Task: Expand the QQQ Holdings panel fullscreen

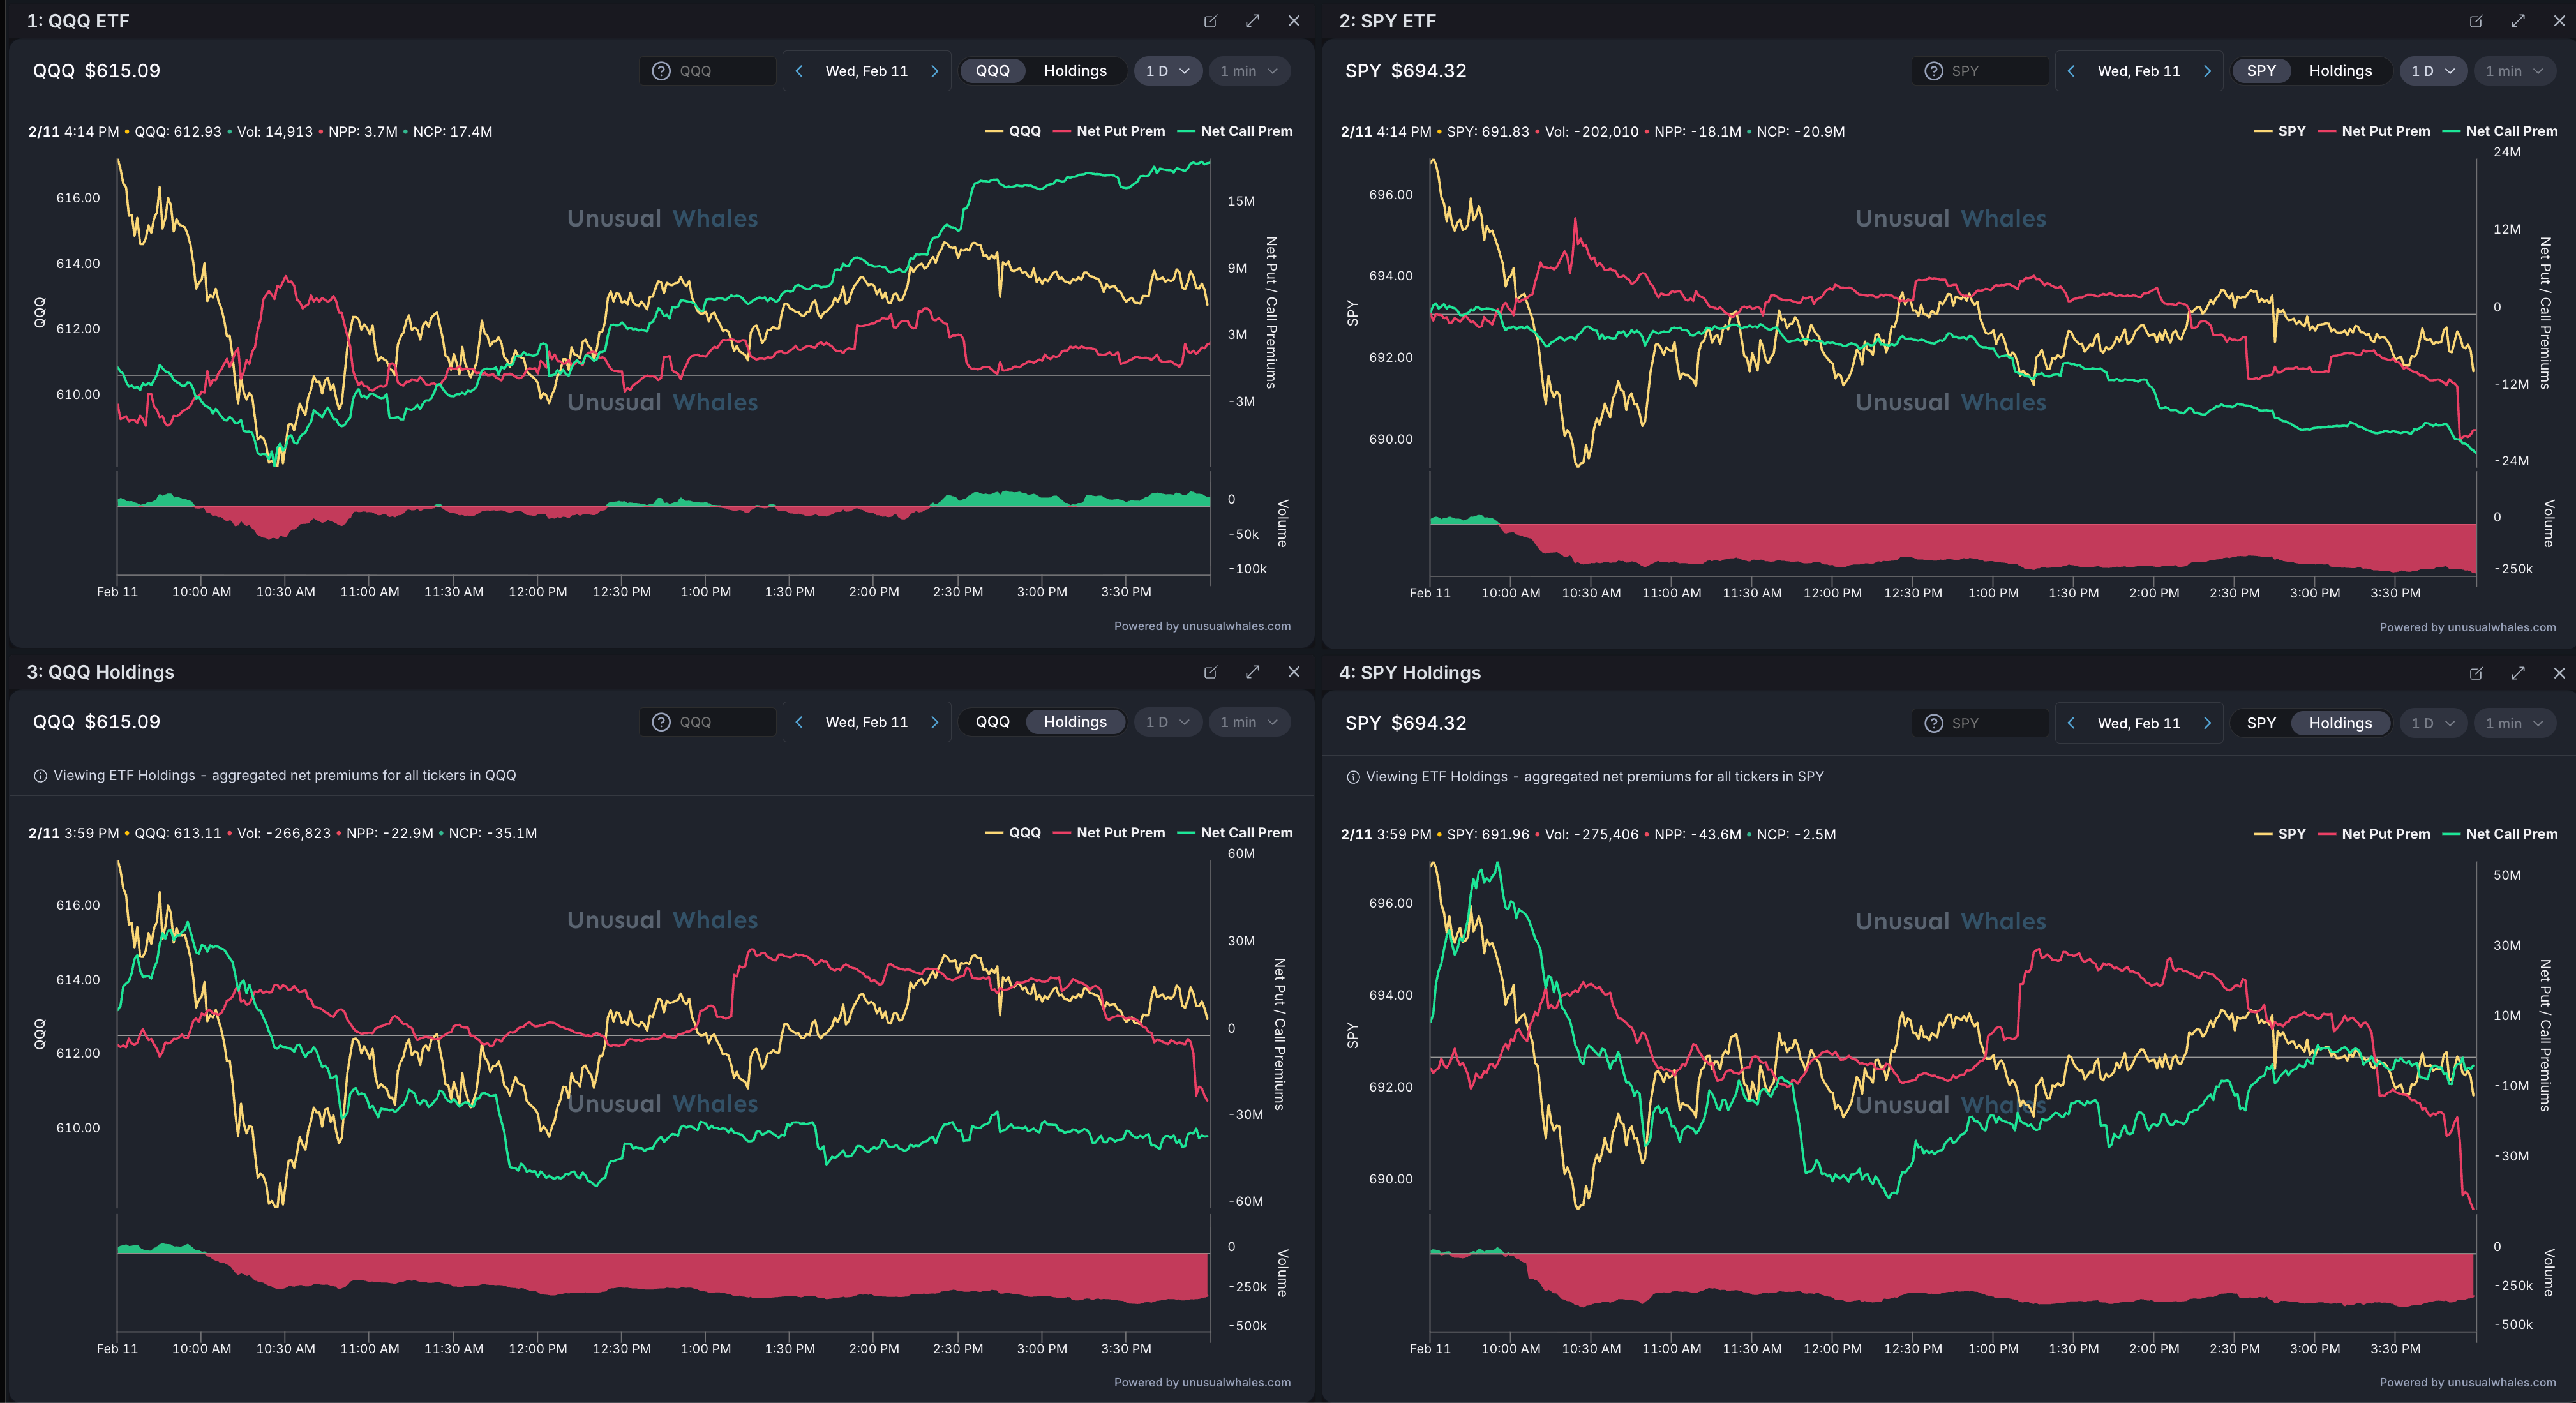Action: coord(1252,672)
